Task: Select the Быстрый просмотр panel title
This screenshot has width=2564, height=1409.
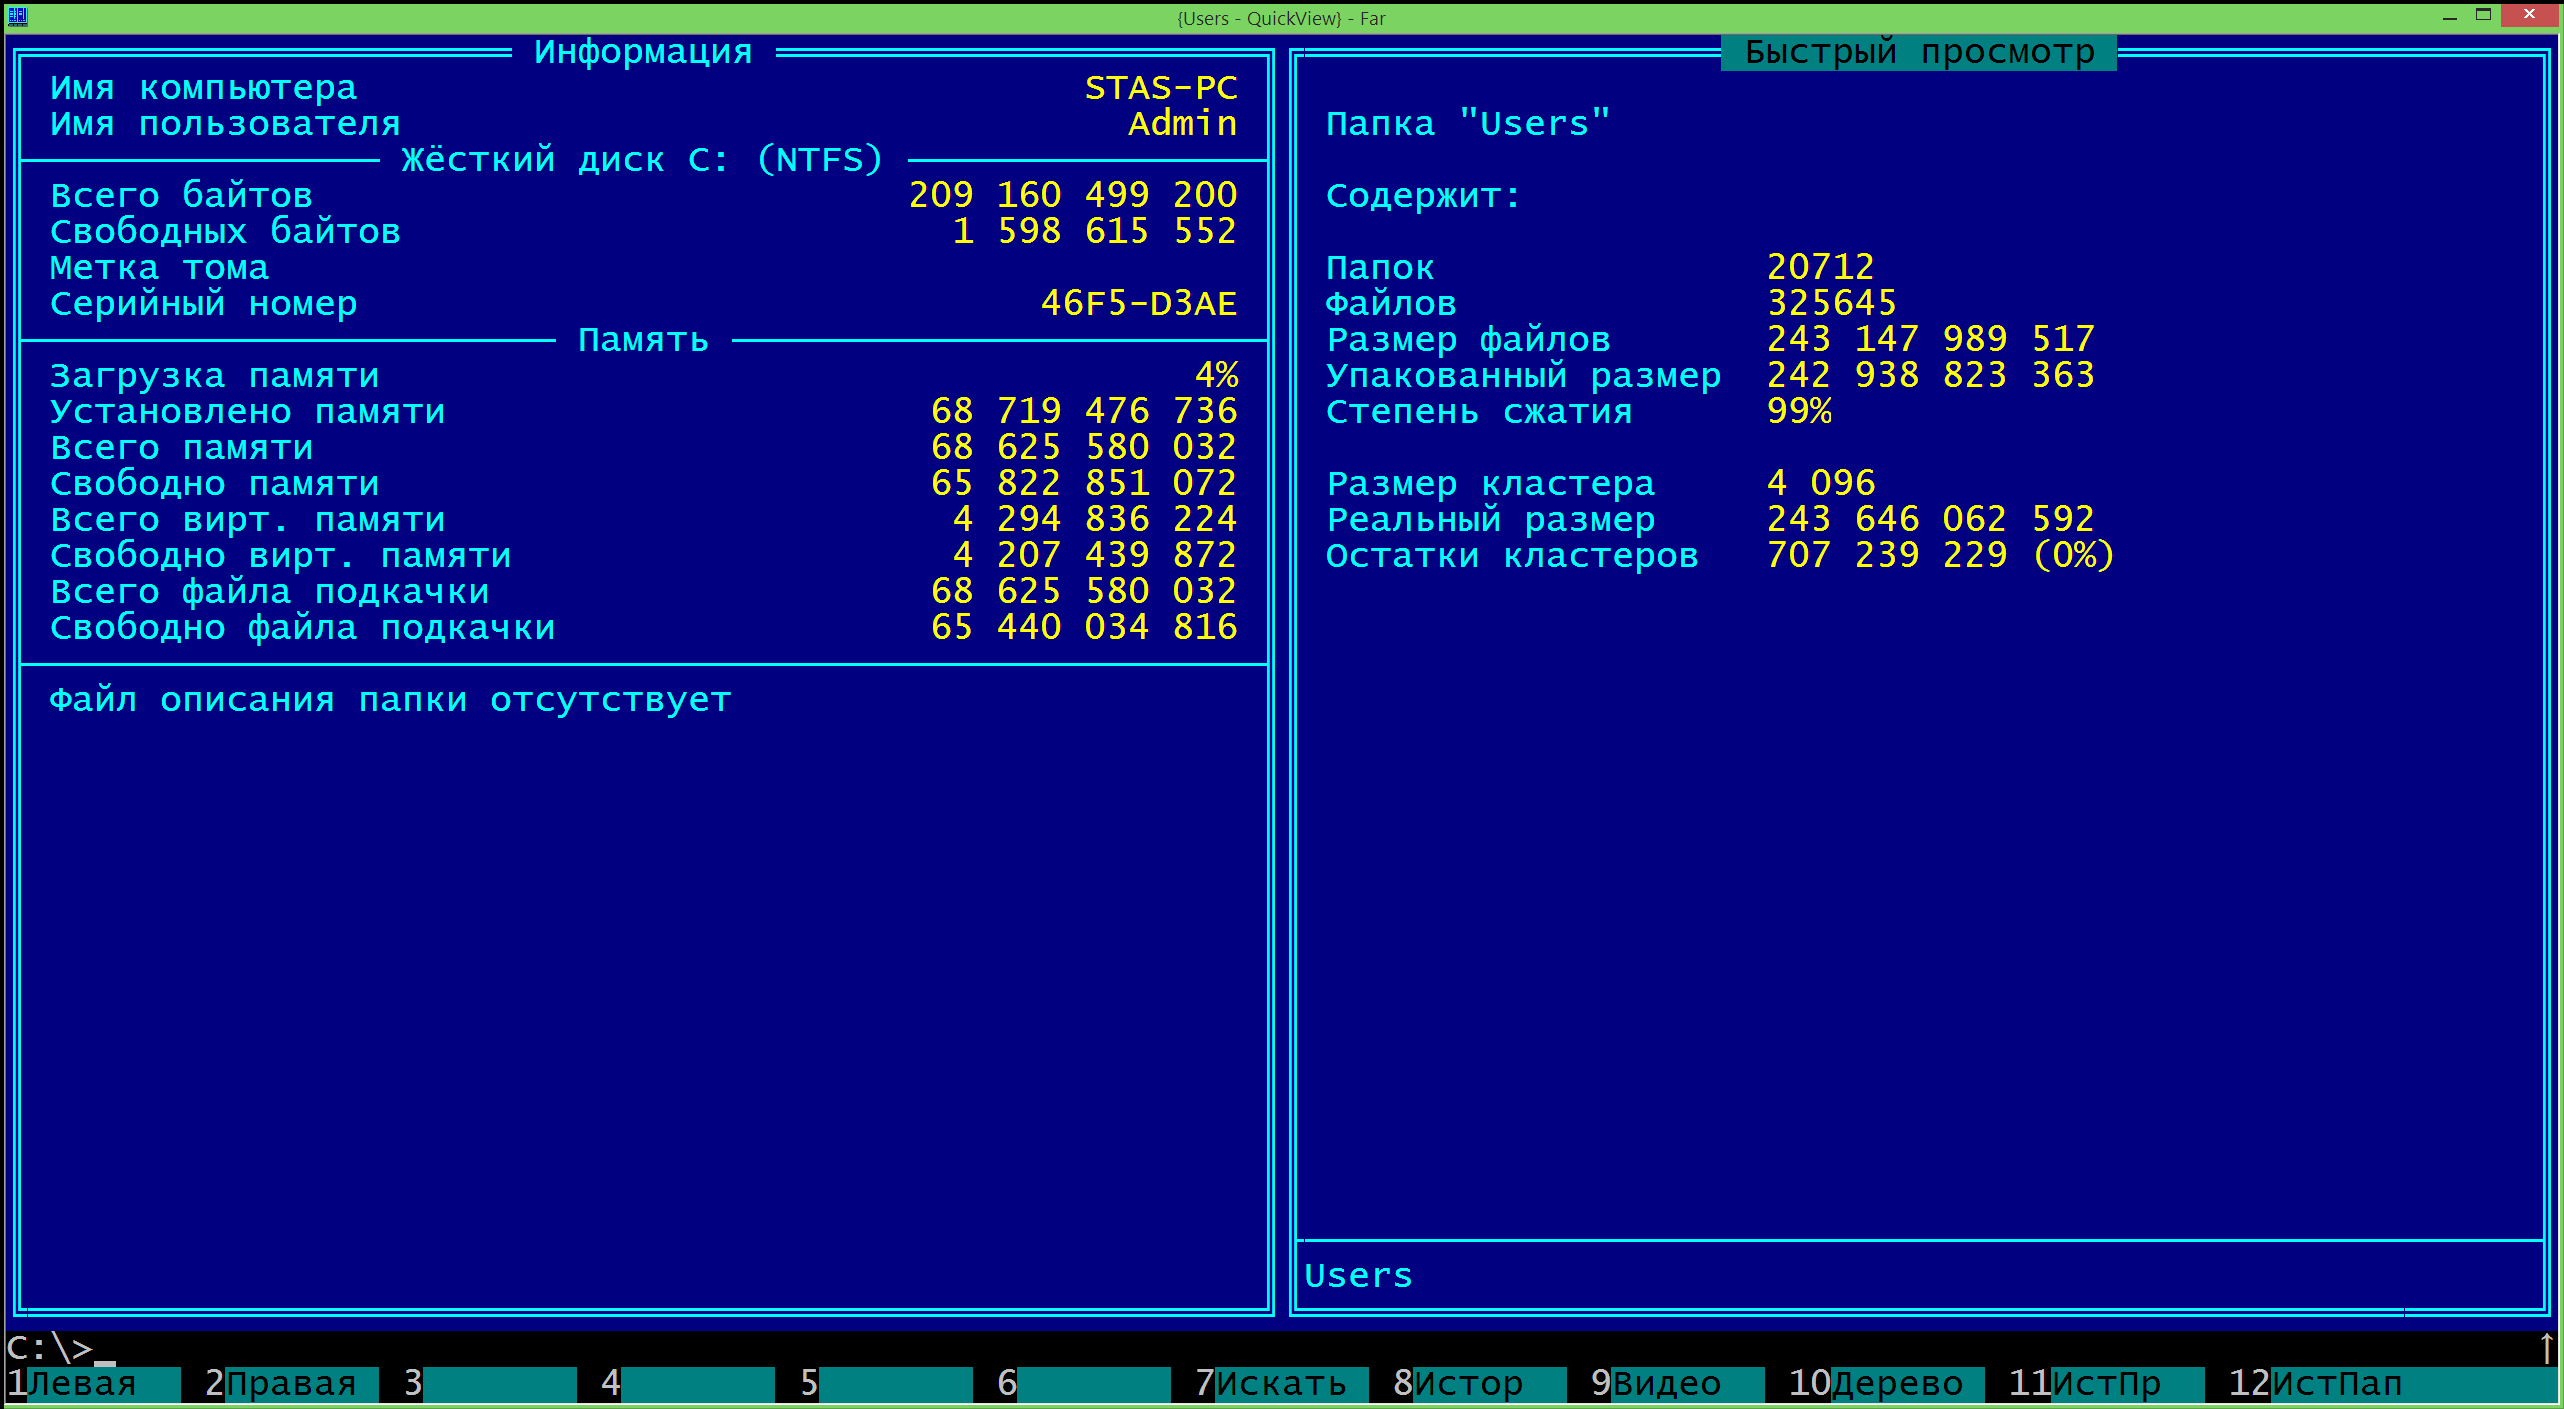Action: [1918, 52]
